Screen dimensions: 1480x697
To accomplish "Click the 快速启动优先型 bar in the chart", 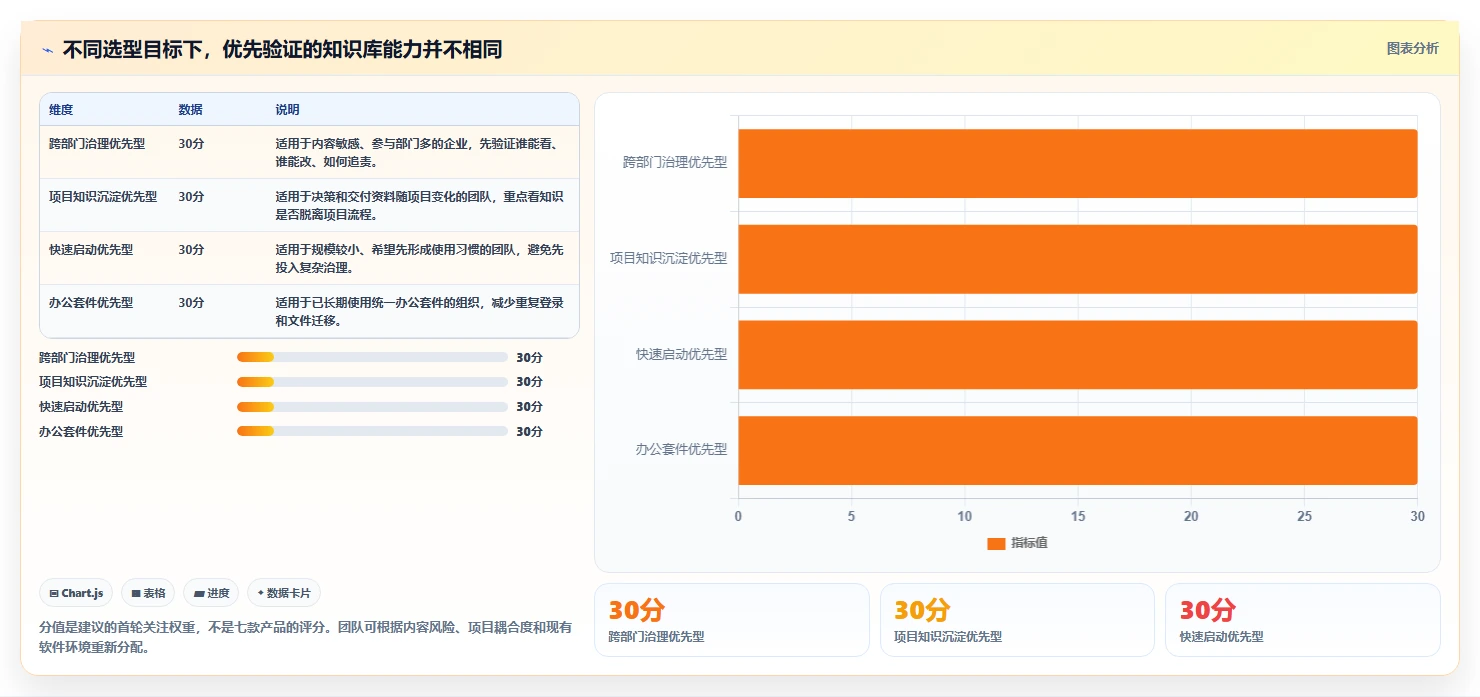I will click(1078, 354).
